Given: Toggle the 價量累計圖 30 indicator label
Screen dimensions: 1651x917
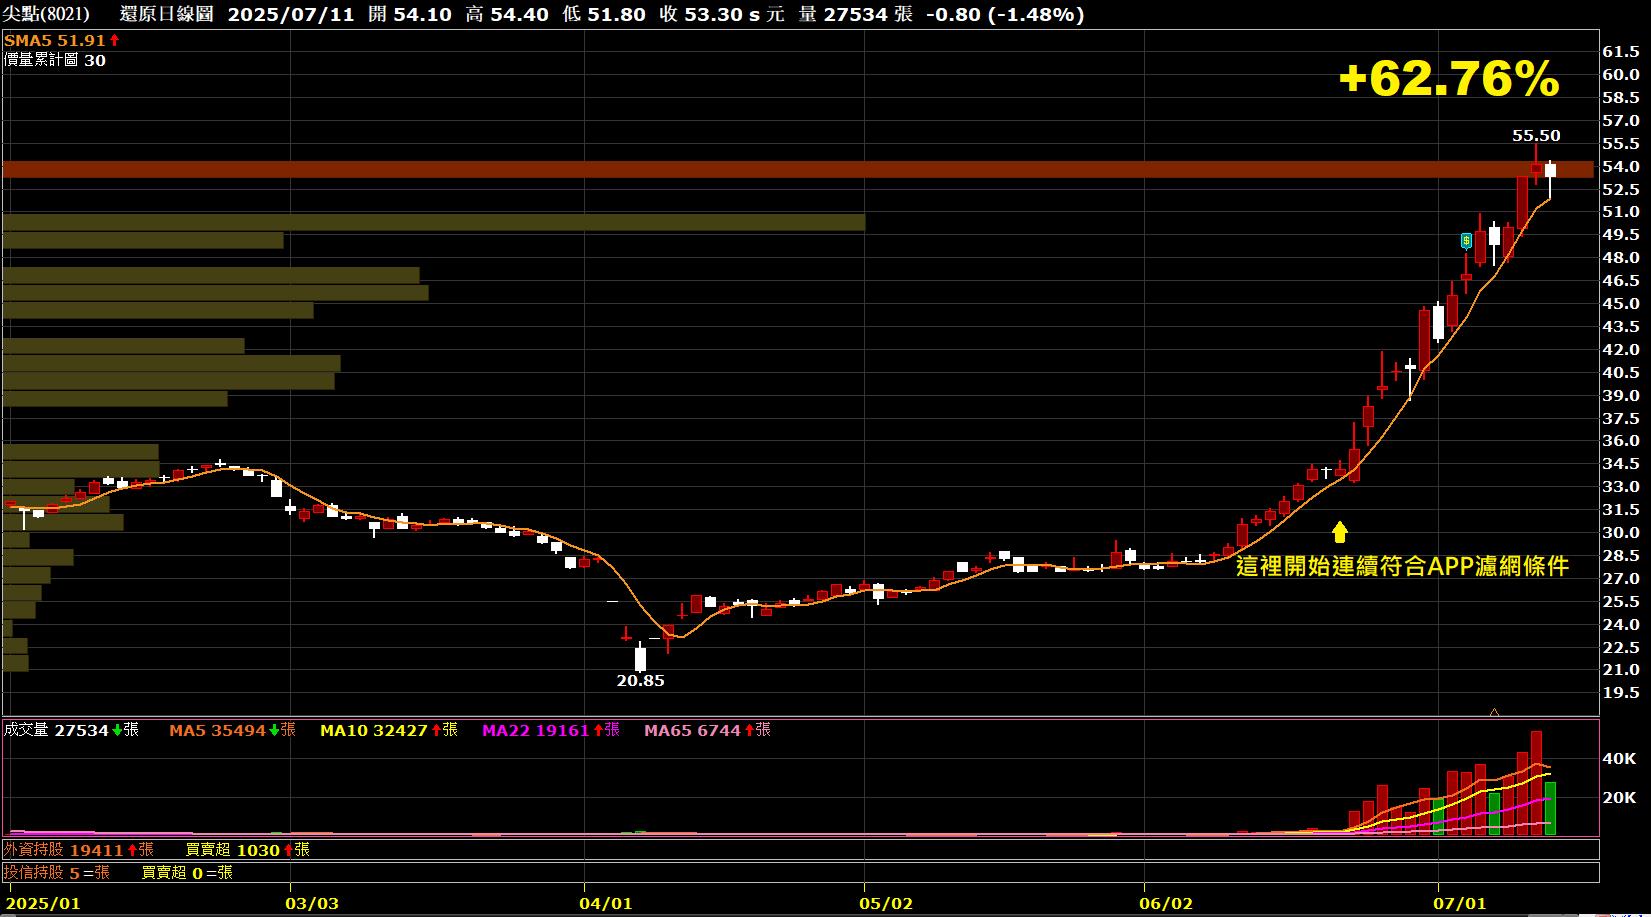Looking at the screenshot, I should (55, 60).
